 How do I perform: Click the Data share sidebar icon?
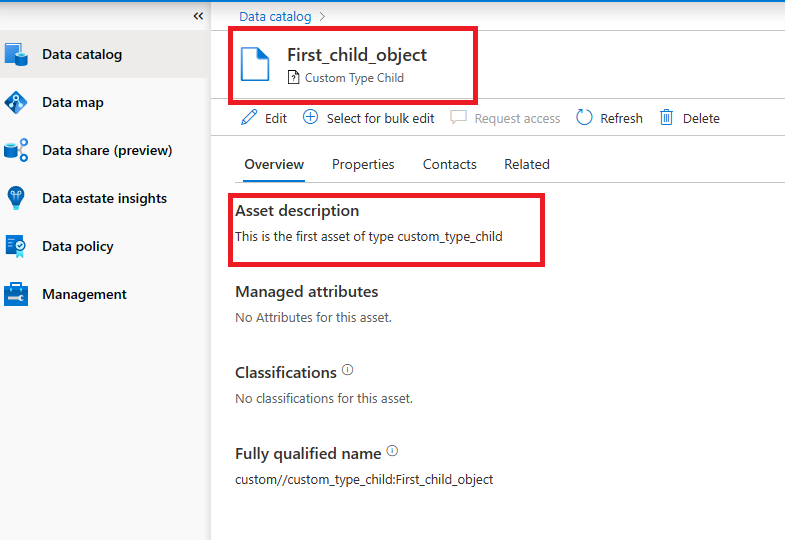(x=16, y=150)
